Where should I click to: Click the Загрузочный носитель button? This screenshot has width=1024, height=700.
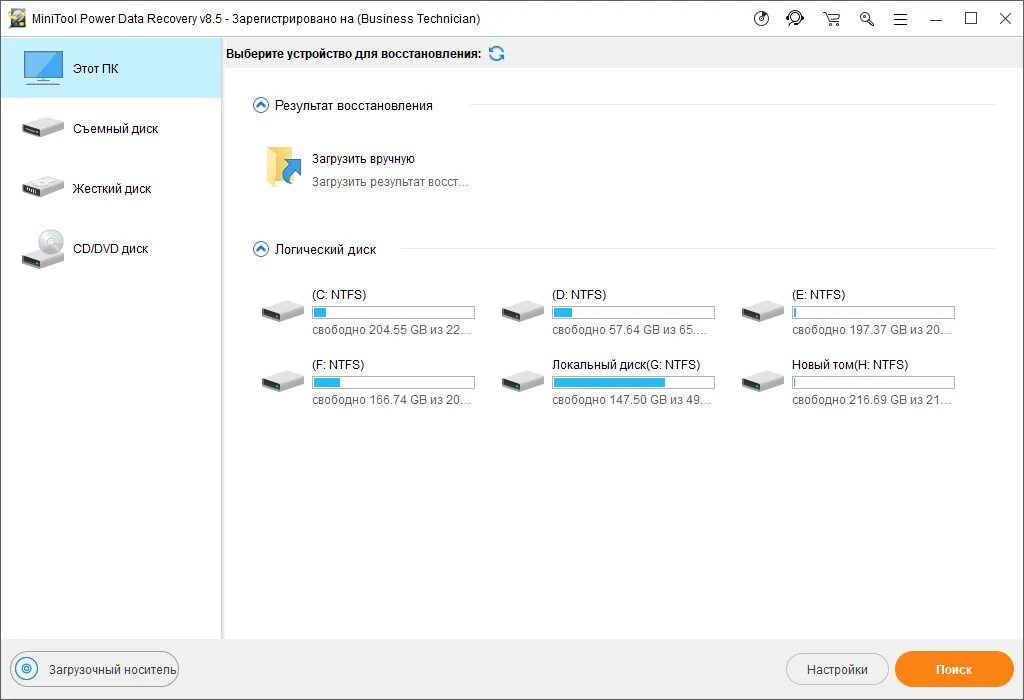pos(95,669)
